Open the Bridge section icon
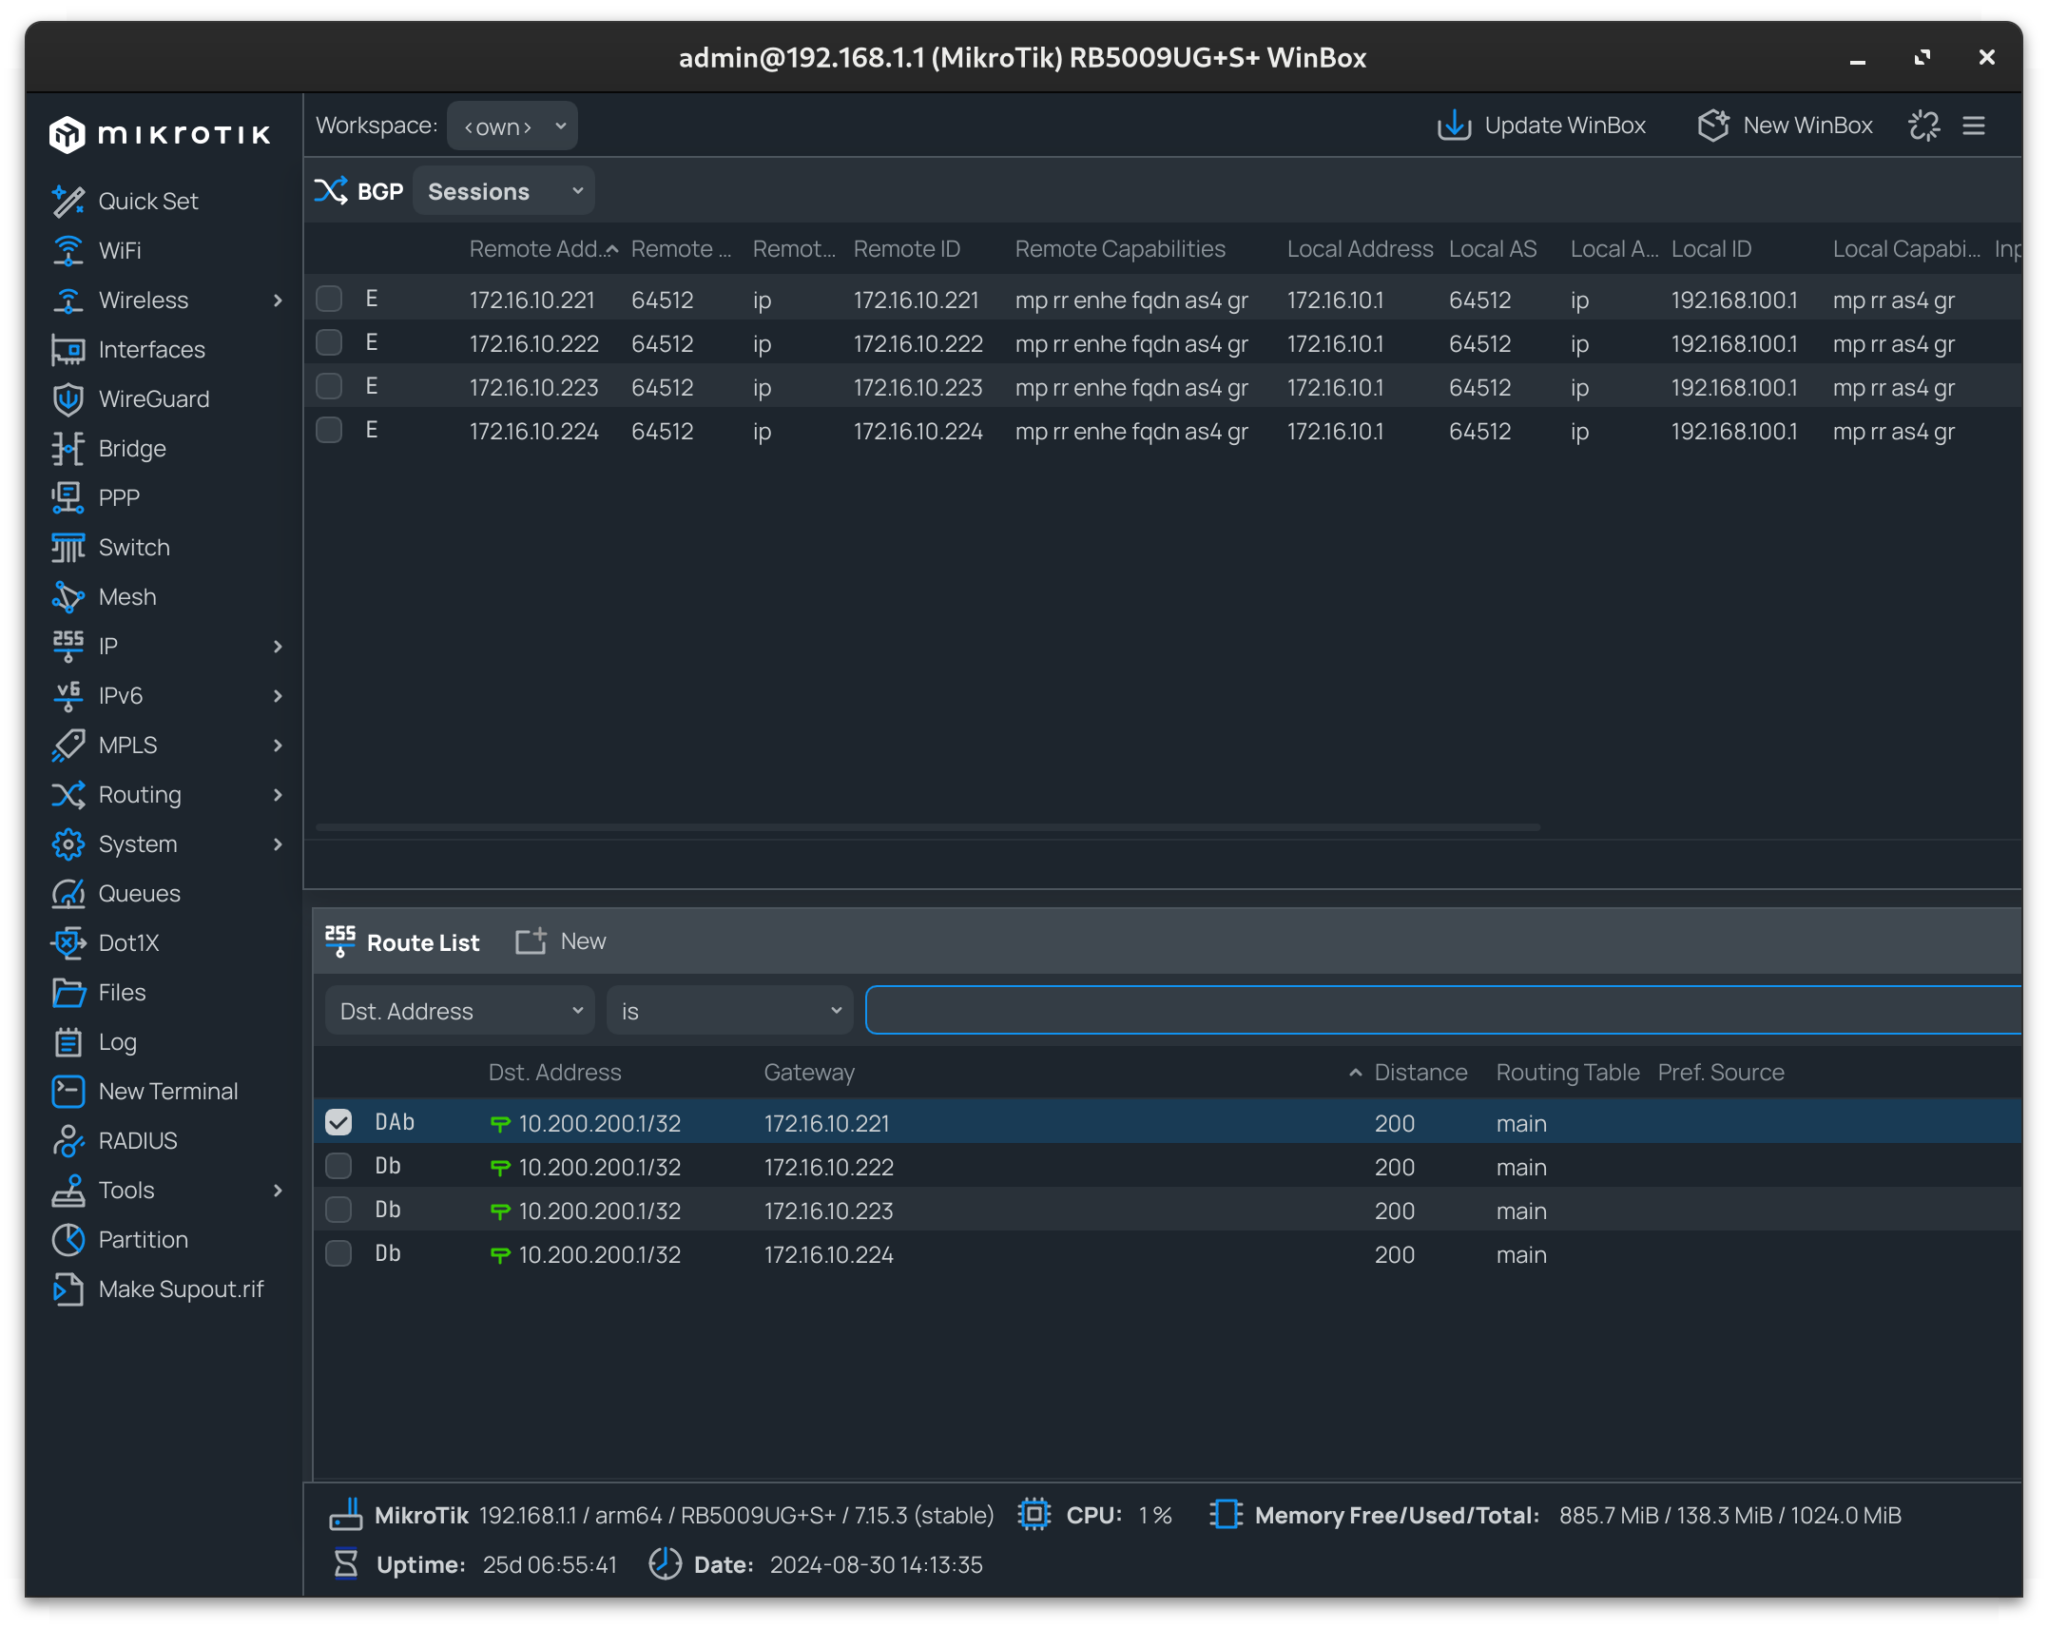Viewport: 2048px width, 1628px height. point(68,448)
